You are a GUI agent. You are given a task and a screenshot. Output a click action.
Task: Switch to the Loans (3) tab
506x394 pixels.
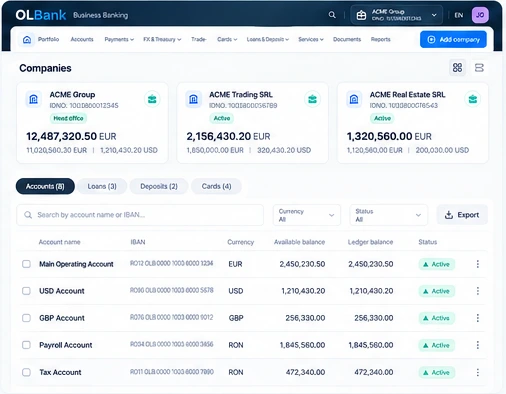(x=102, y=186)
